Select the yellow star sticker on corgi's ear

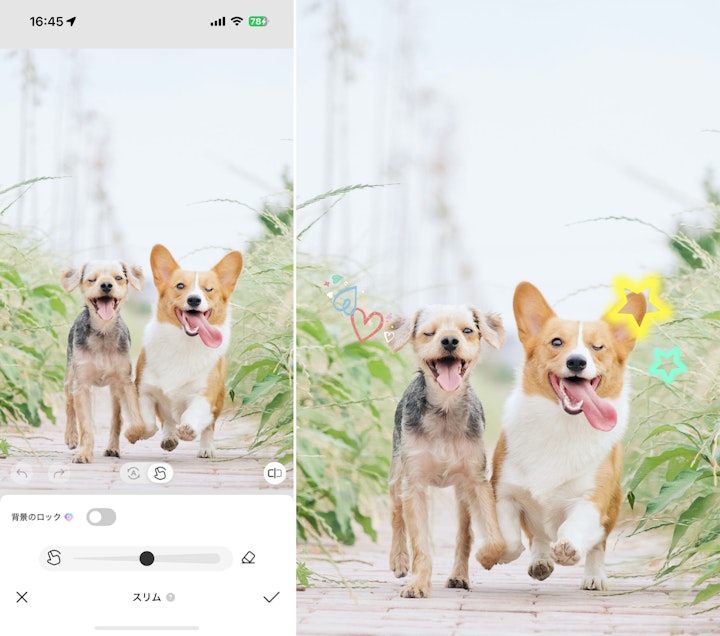pos(638,304)
